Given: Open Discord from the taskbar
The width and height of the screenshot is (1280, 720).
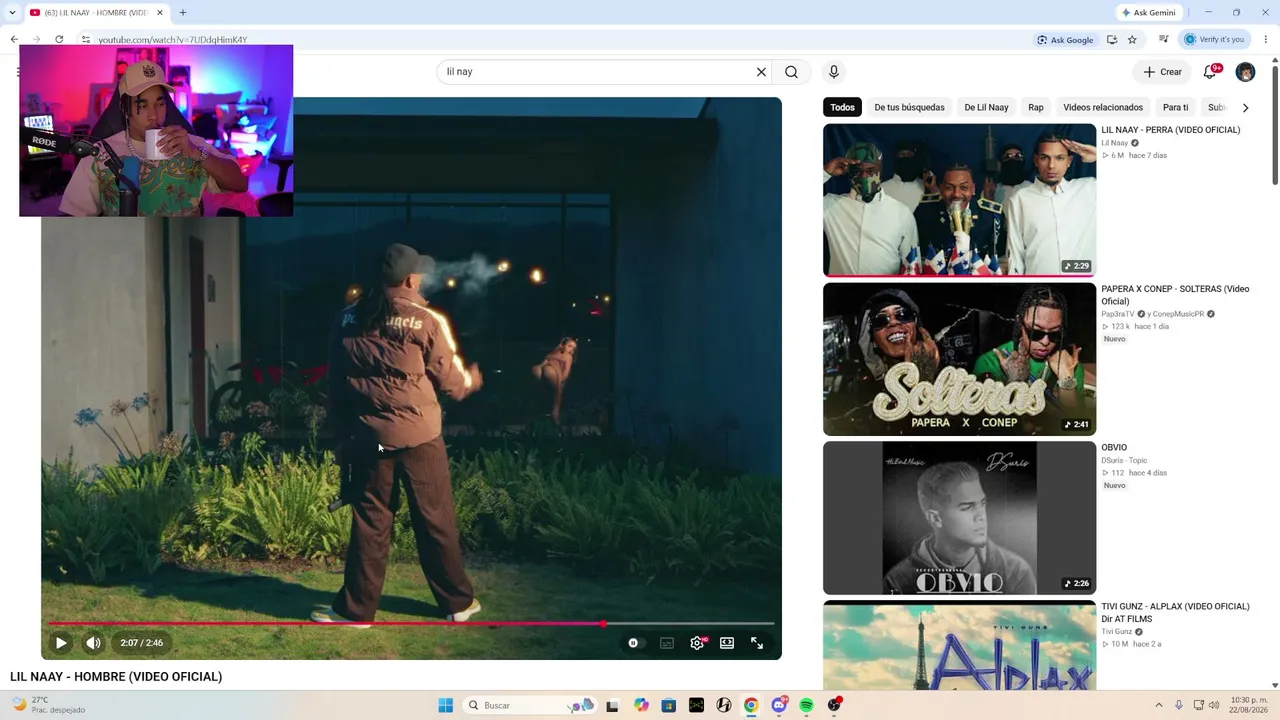Looking at the screenshot, I should coord(779,705).
